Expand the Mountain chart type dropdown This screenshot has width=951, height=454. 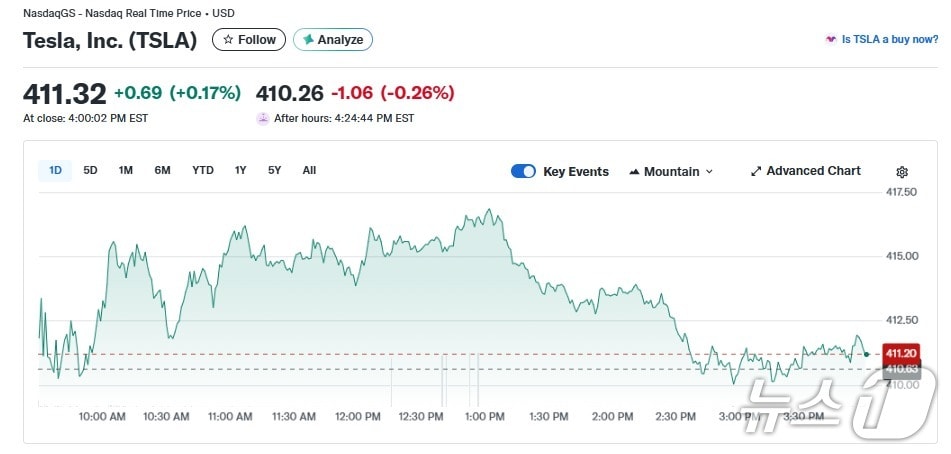710,172
